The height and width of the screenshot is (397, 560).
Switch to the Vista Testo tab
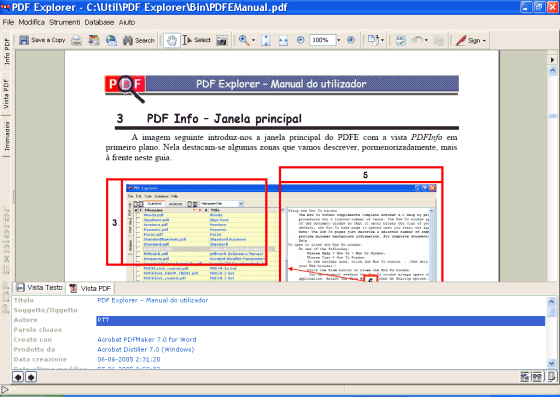[x=40, y=287]
